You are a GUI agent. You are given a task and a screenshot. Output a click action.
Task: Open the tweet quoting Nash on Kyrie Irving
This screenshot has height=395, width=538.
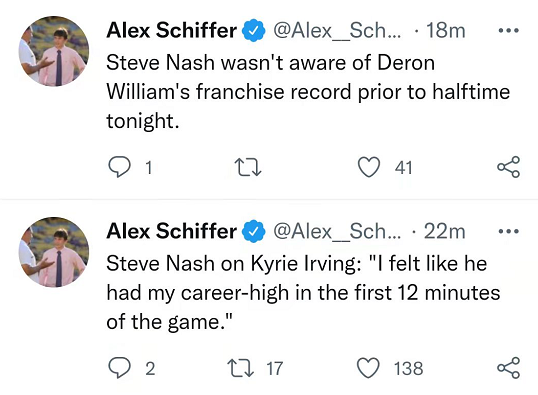point(303,292)
